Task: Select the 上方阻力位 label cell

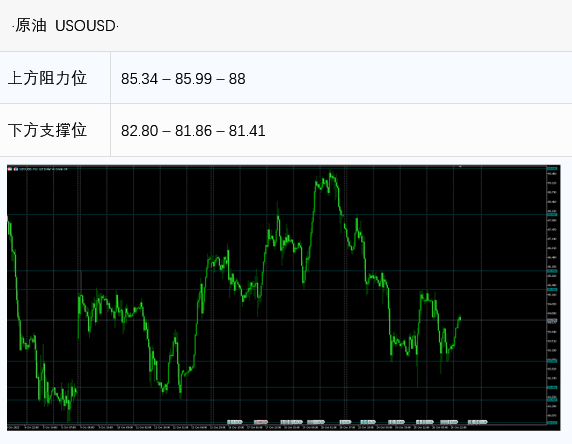Action: coord(55,78)
